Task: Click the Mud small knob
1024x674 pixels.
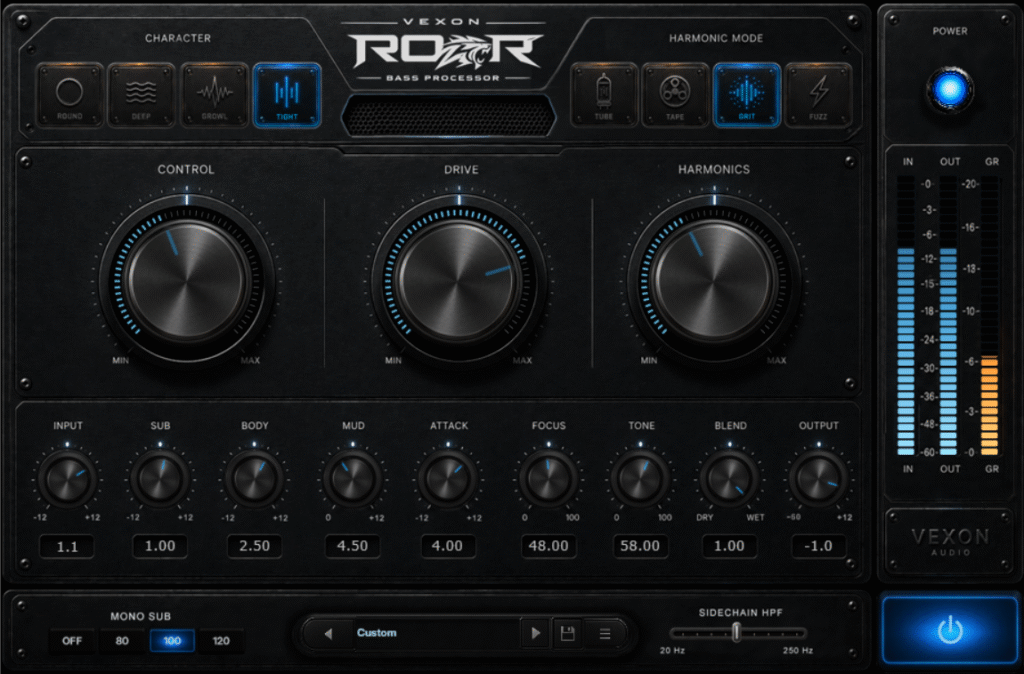Action: [x=353, y=479]
